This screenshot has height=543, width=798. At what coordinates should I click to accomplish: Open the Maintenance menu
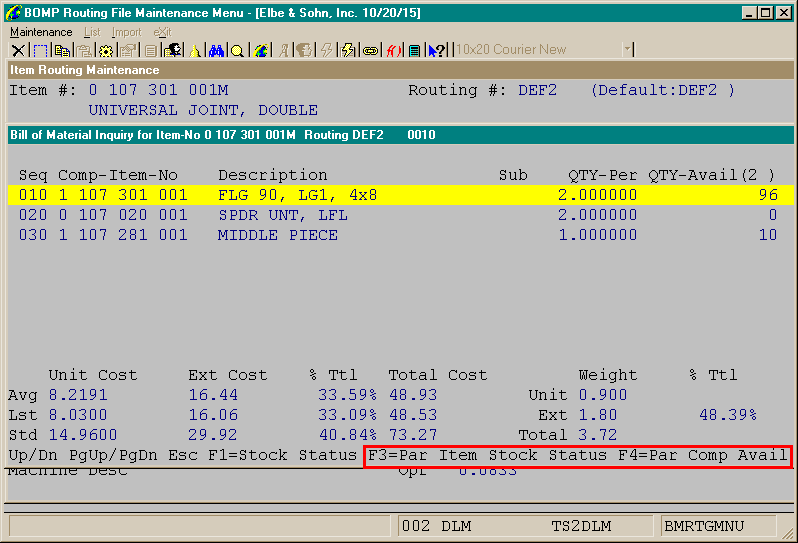click(x=41, y=32)
